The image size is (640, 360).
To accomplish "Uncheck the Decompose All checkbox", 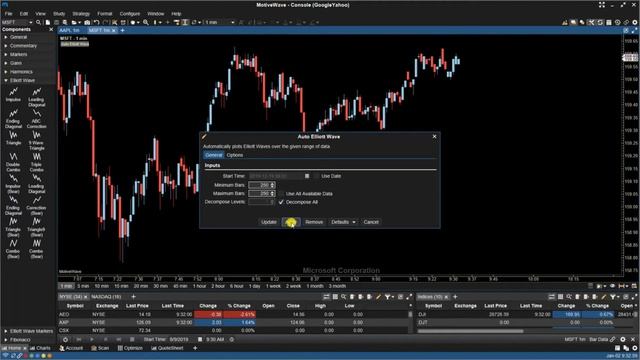I will [281, 202].
